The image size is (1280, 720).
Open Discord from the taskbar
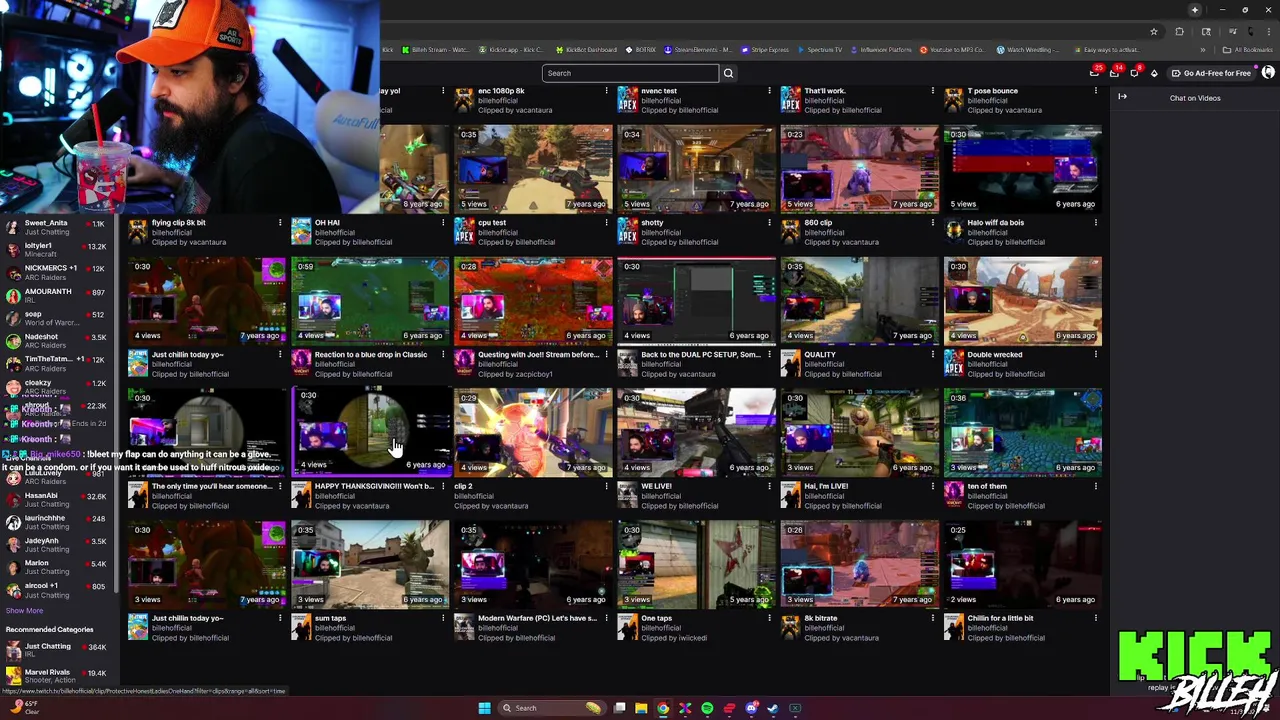752,708
